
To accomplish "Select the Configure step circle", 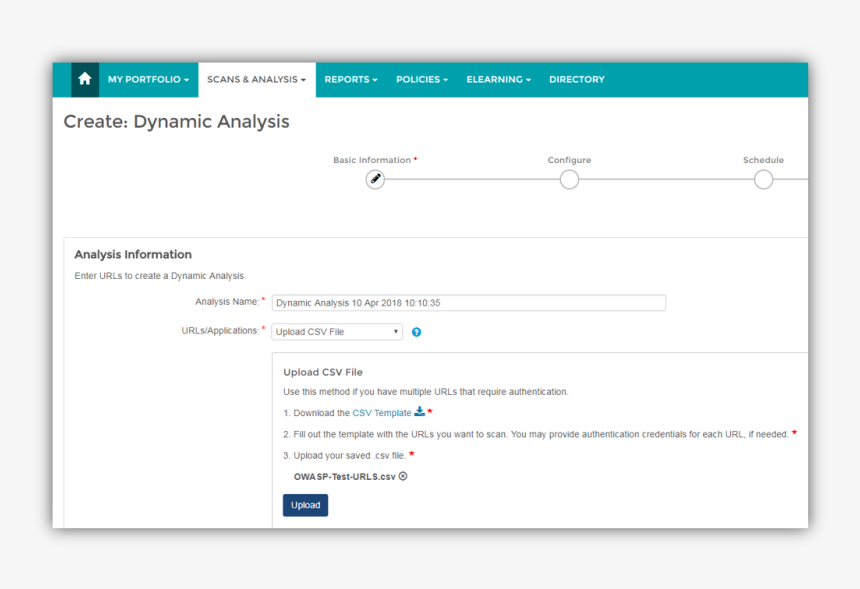I will [569, 179].
